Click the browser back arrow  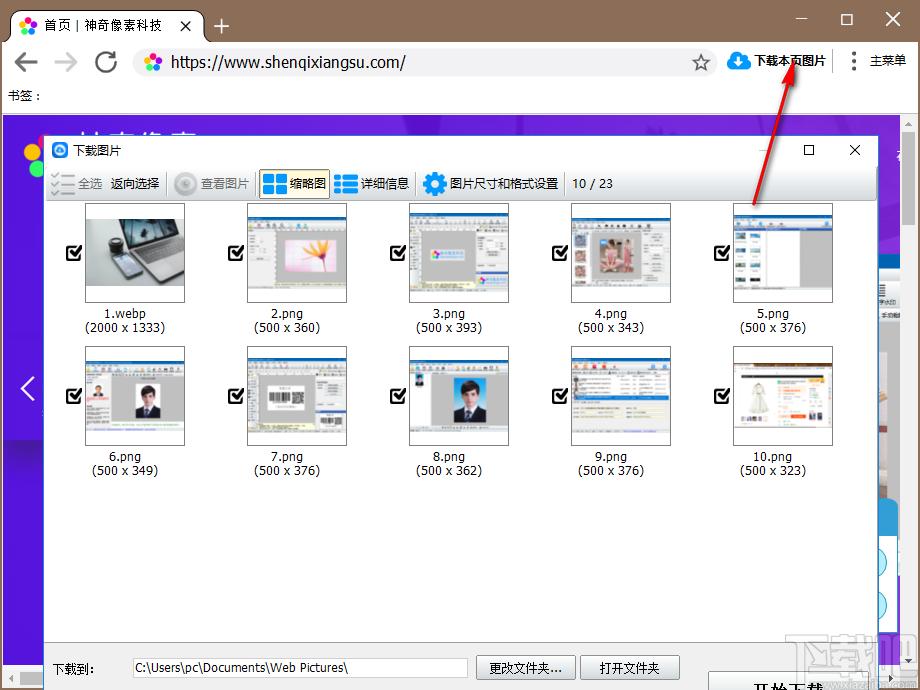coord(26,62)
